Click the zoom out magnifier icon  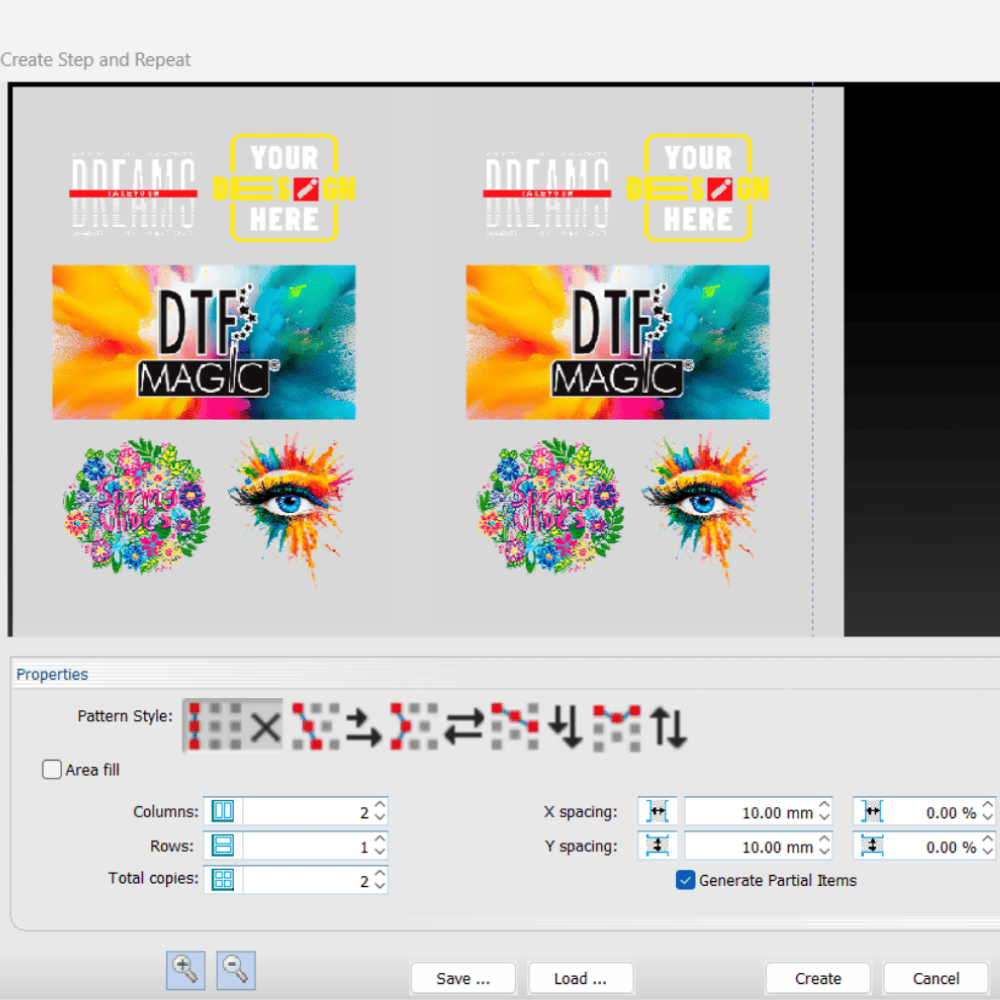point(237,968)
